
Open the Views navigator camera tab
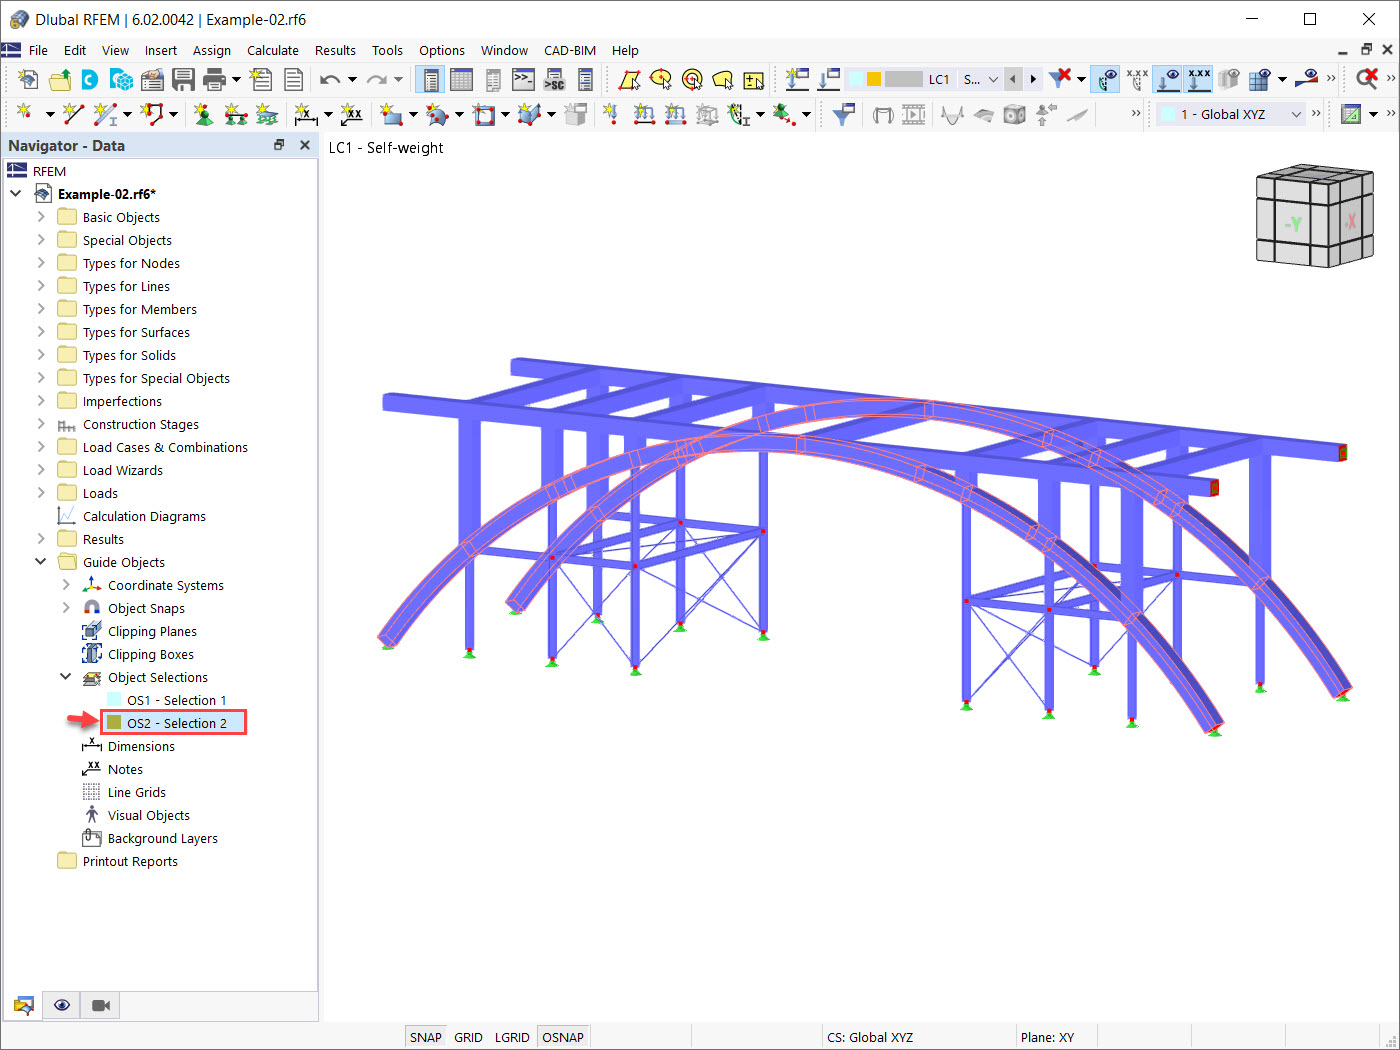coord(100,1005)
